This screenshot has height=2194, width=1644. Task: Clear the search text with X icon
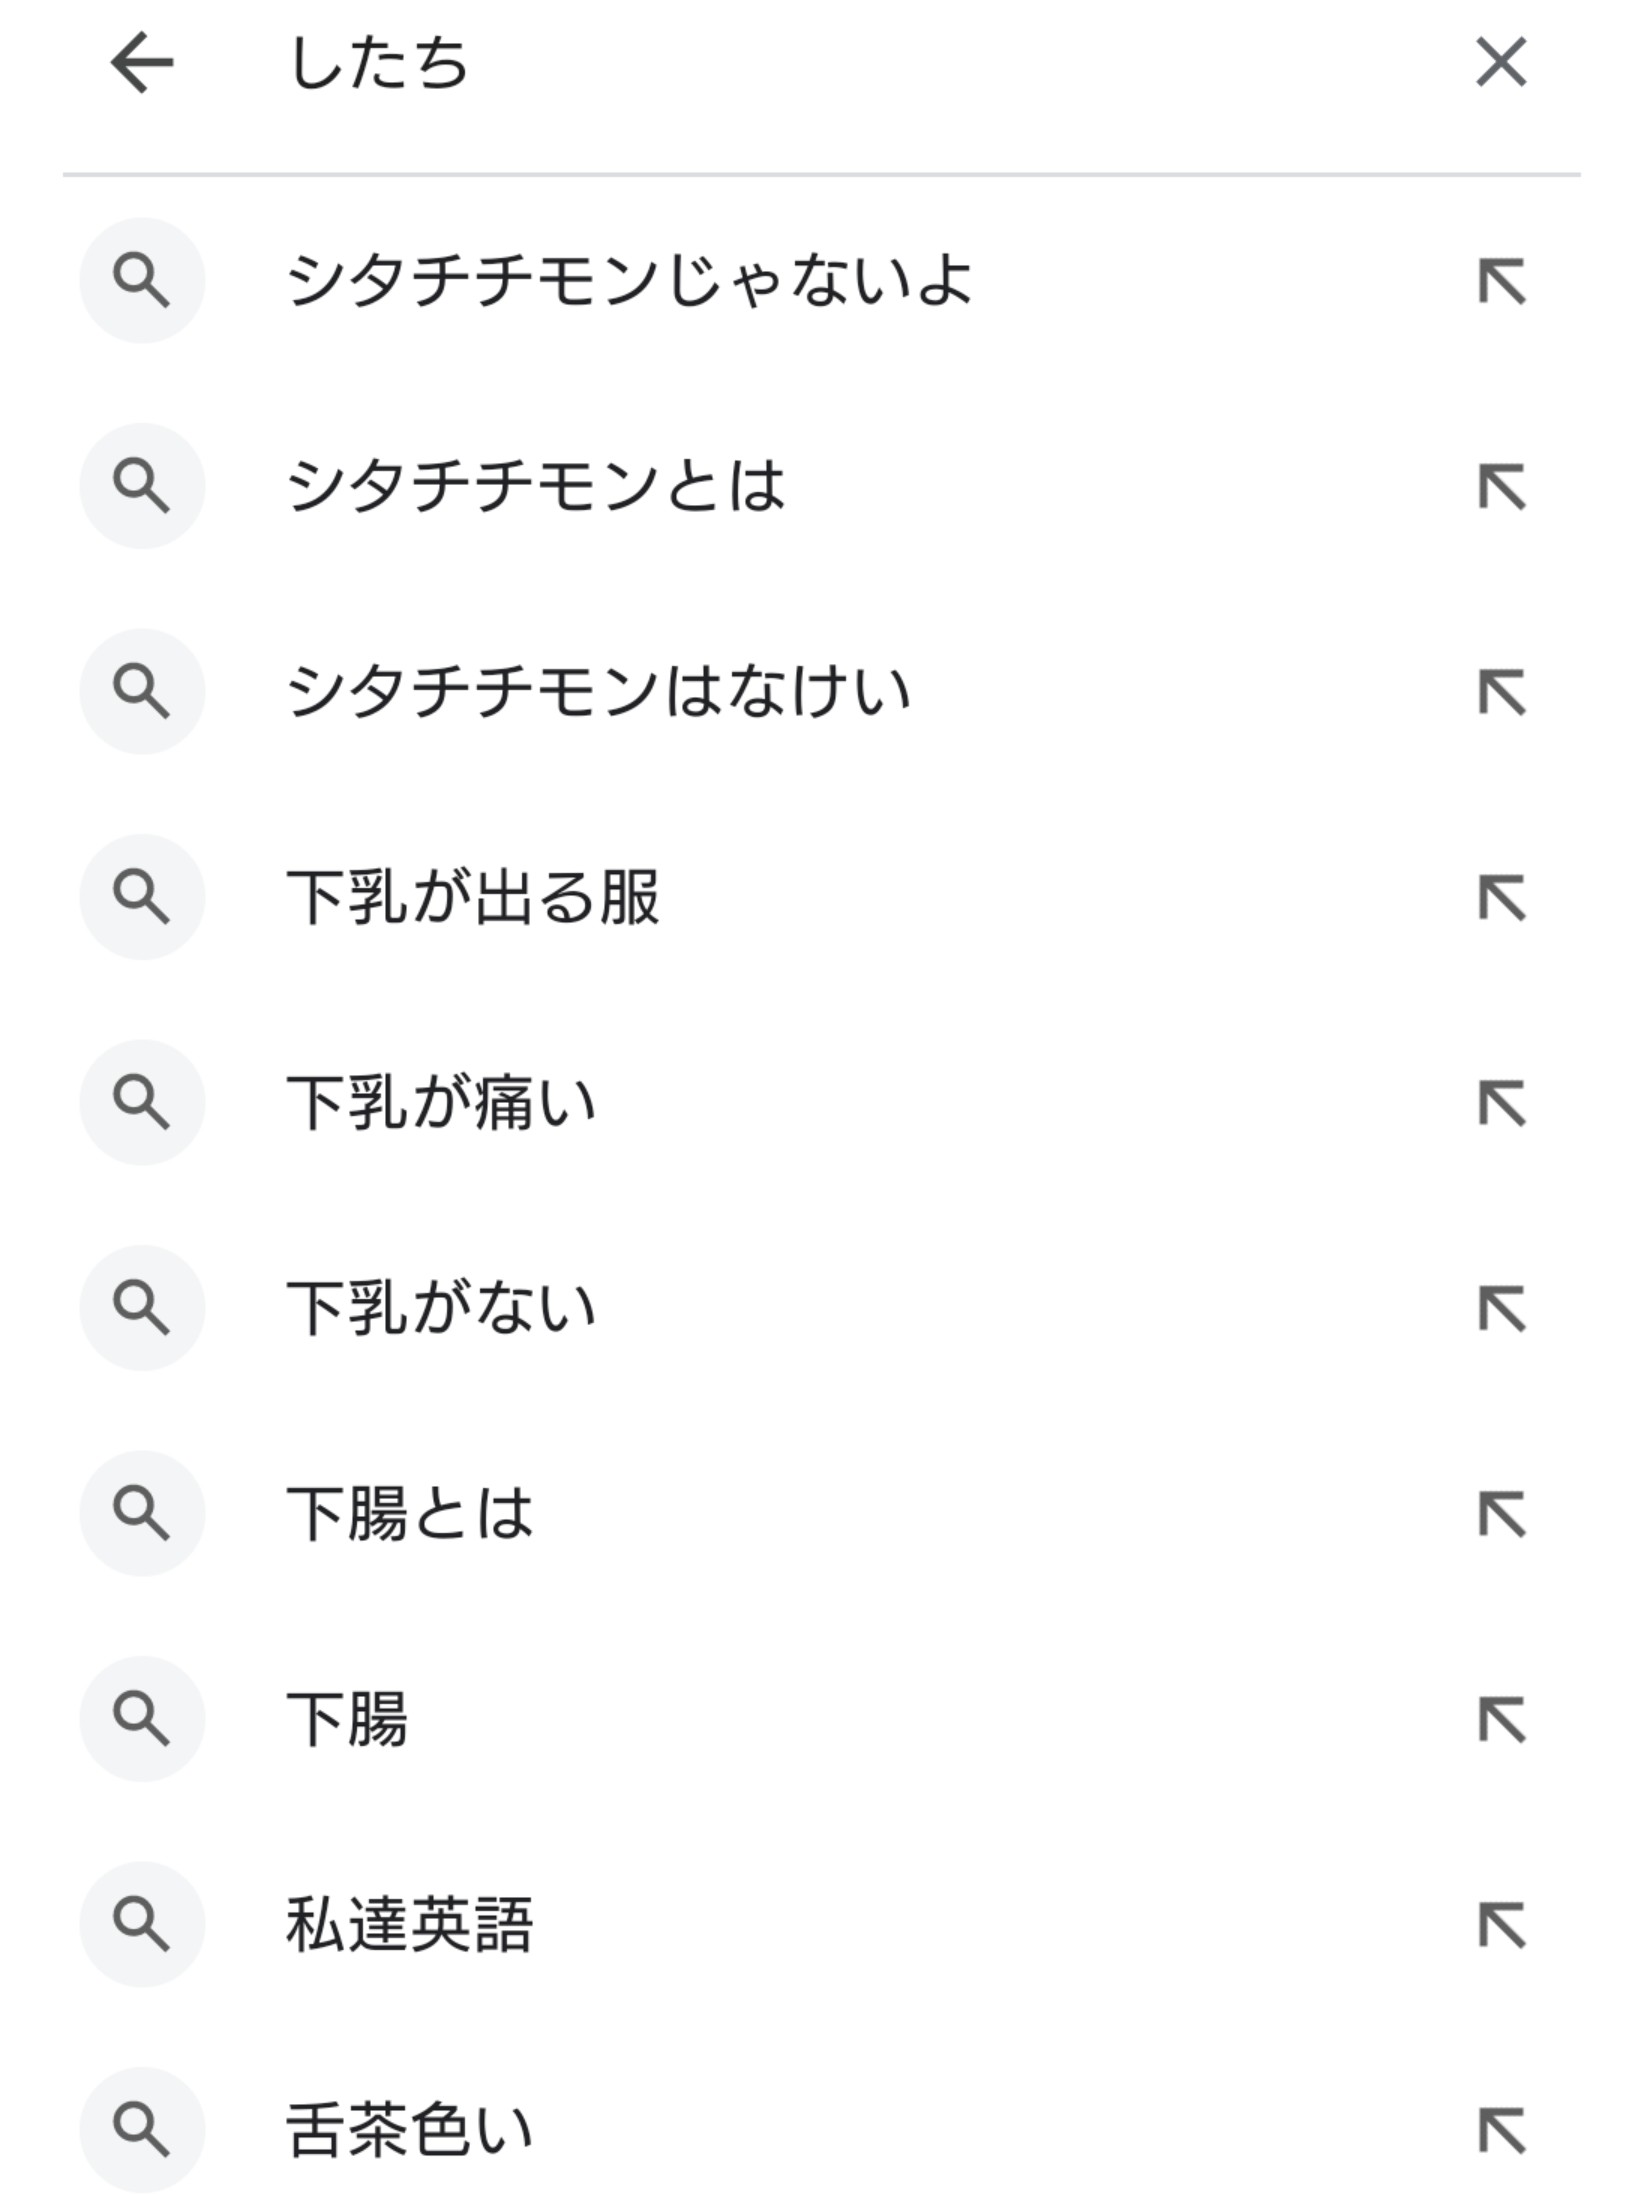point(1501,63)
